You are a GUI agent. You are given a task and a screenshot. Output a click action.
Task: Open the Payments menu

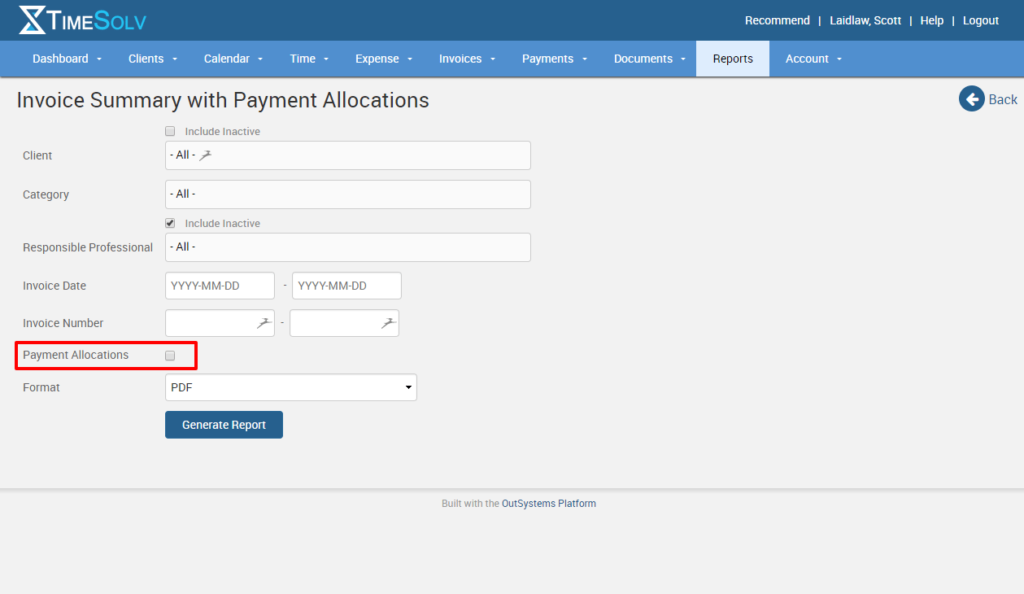553,58
